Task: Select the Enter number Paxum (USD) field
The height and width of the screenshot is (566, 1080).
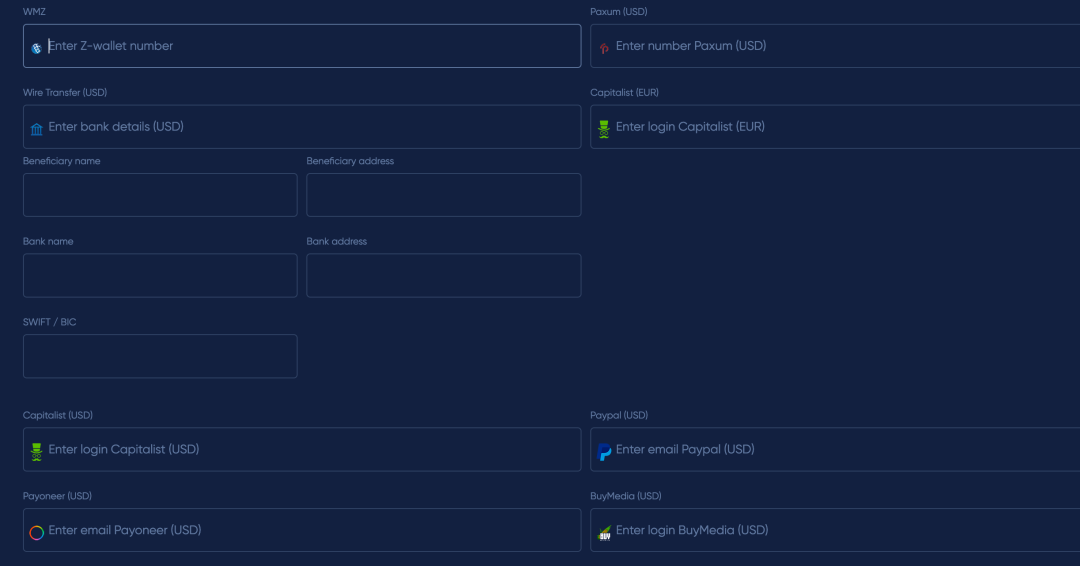Action: [840, 46]
